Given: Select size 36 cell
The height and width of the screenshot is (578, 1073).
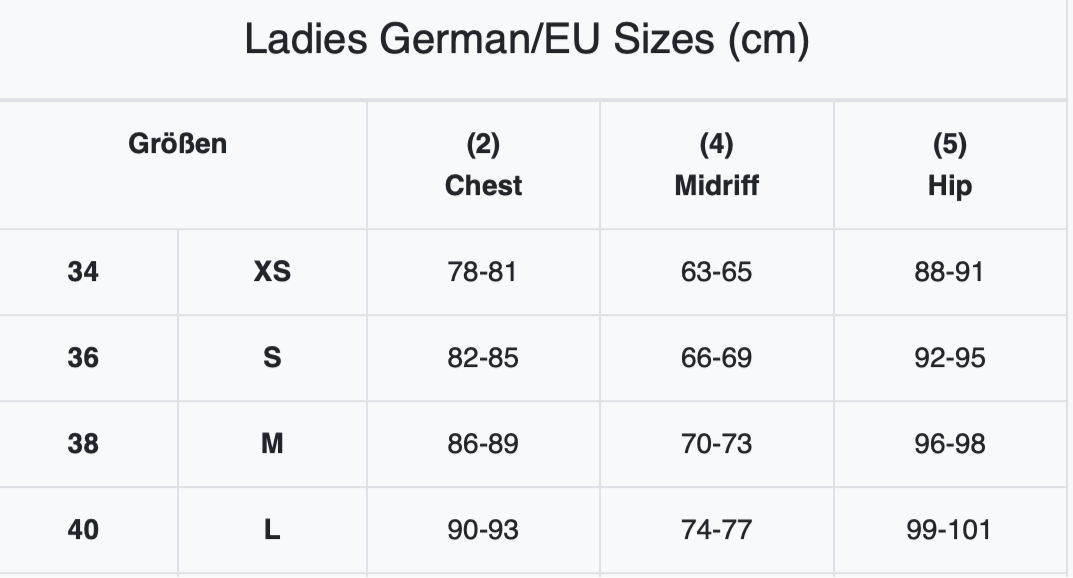Looking at the screenshot, I should pos(83,358).
